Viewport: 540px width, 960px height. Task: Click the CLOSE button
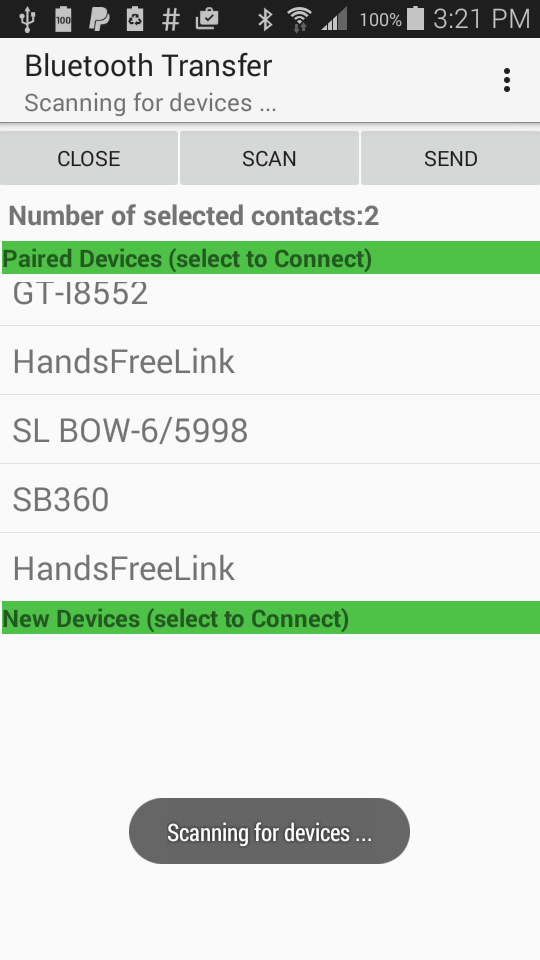click(89, 158)
